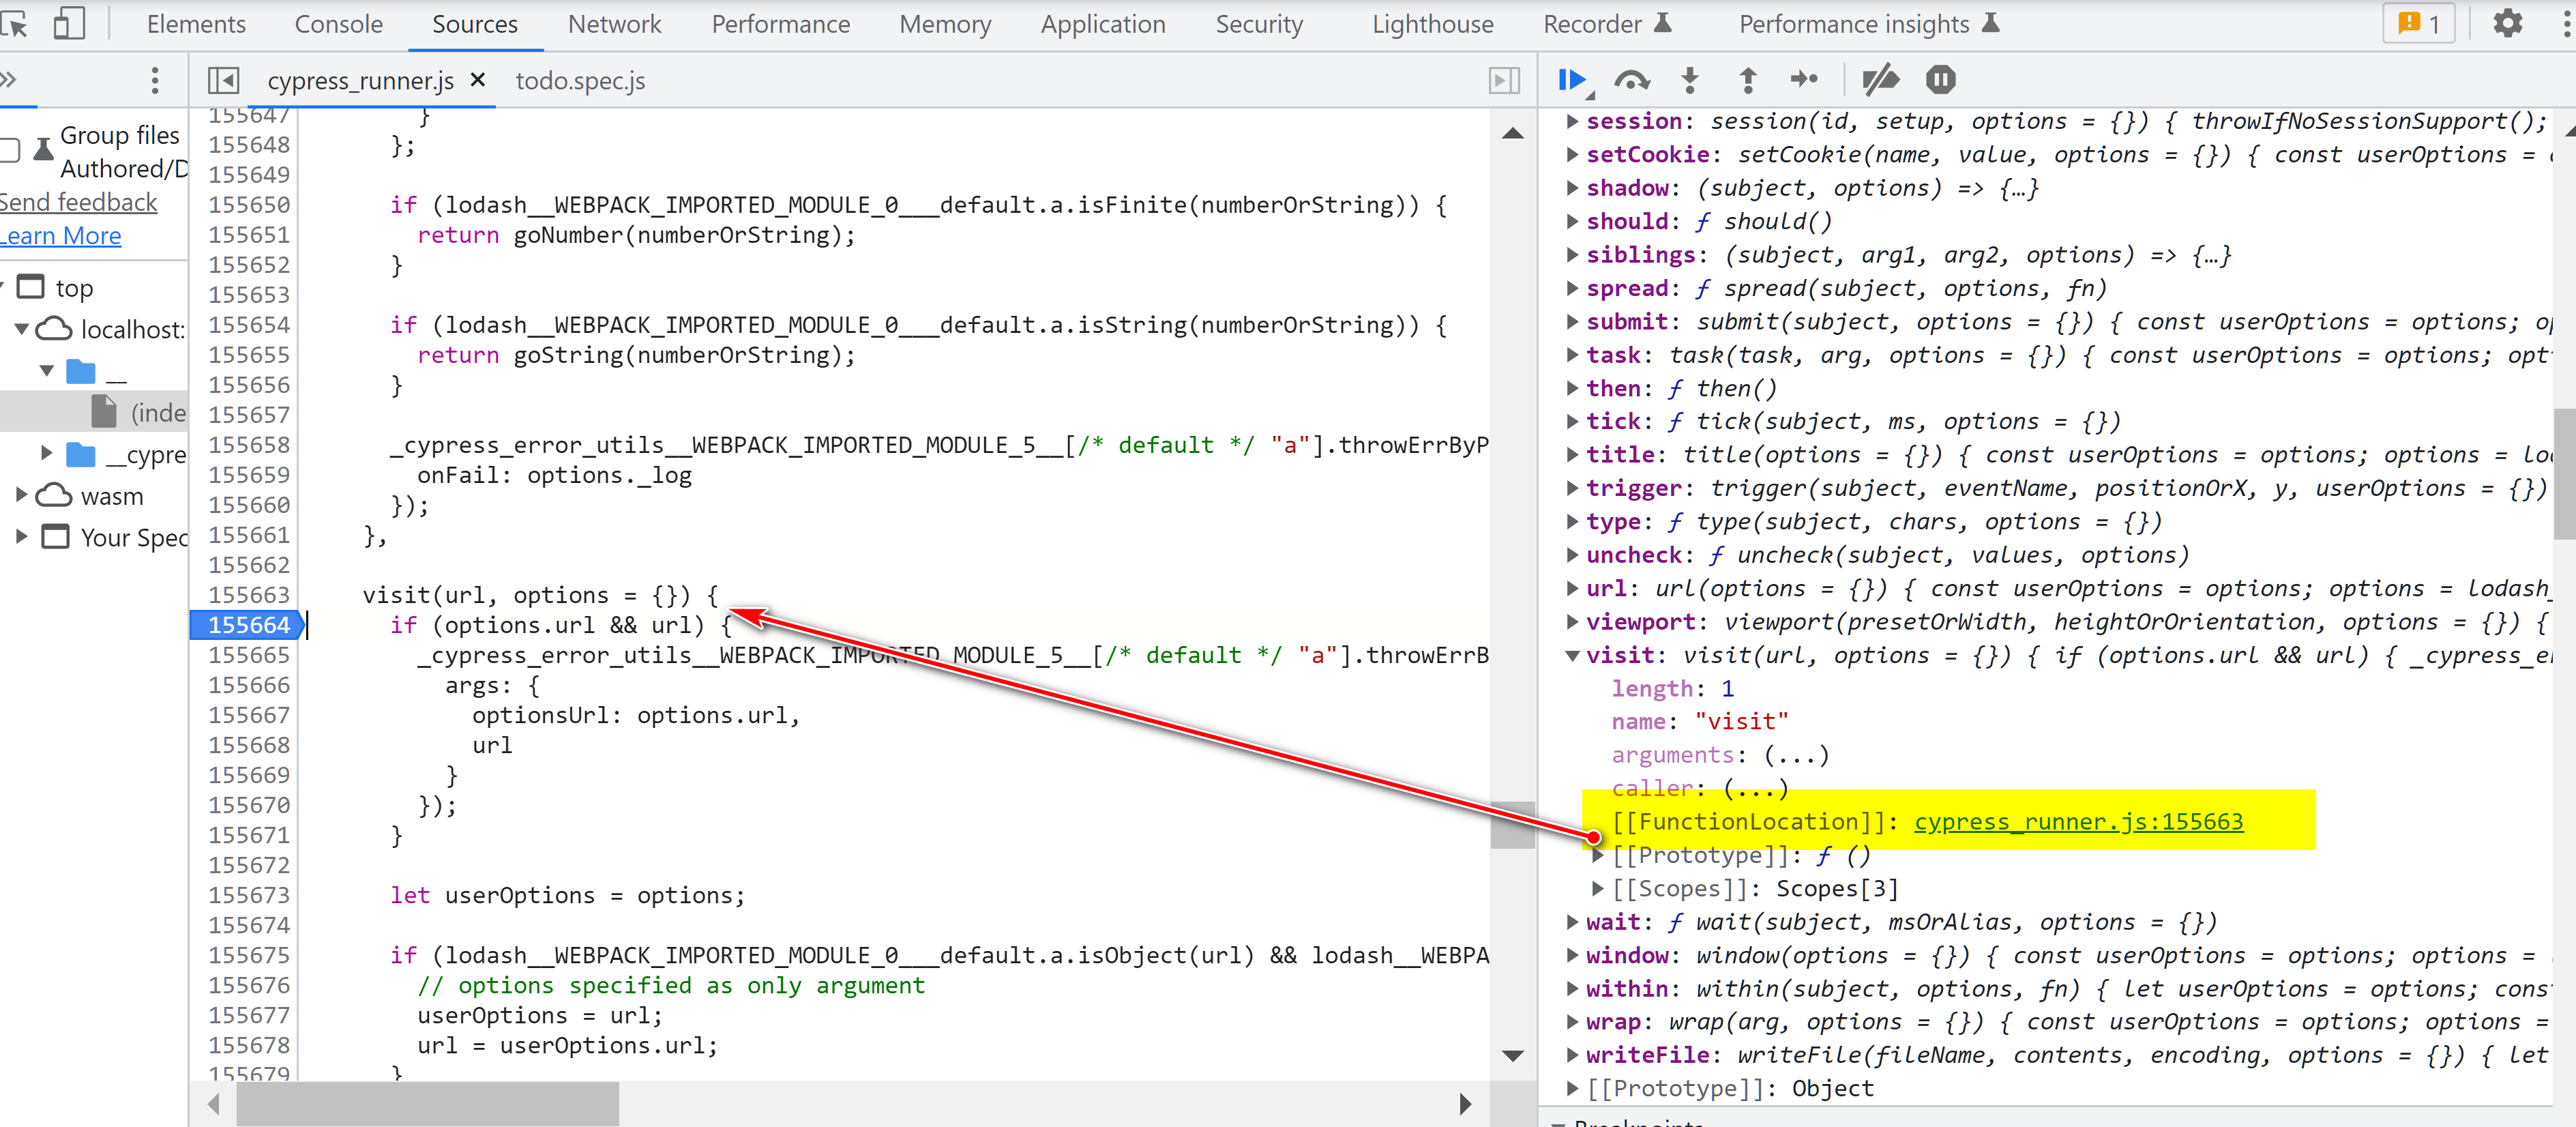
Task: Click the Learn More link
Action: click(61, 236)
